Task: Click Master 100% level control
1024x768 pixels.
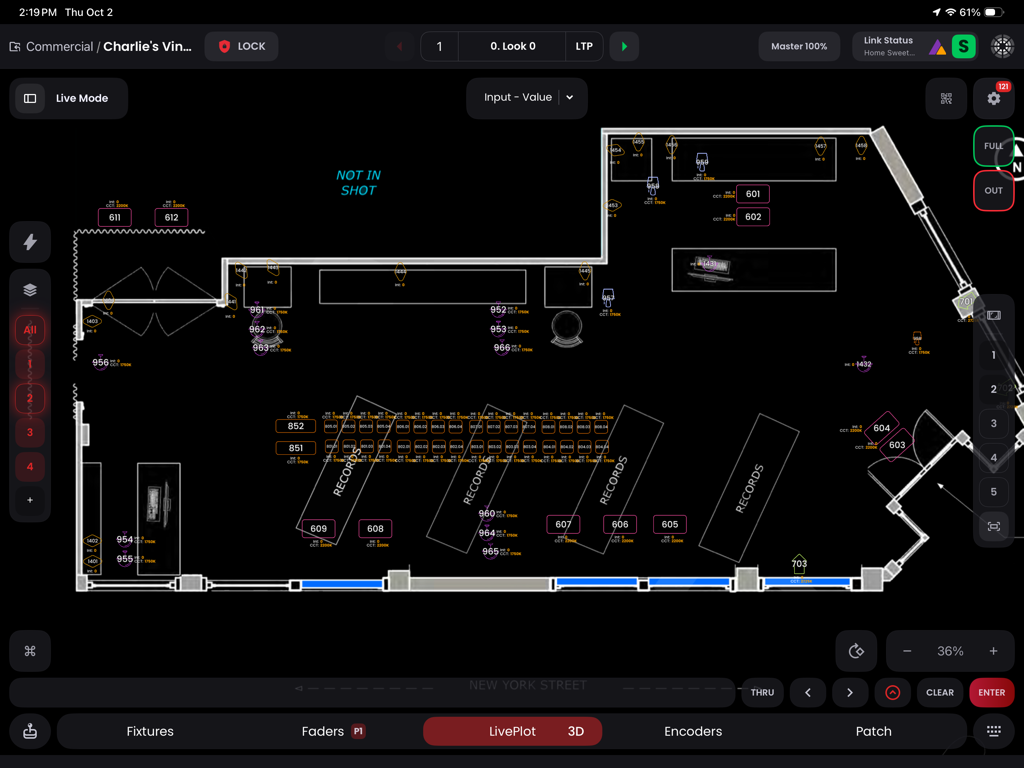Action: [799, 46]
